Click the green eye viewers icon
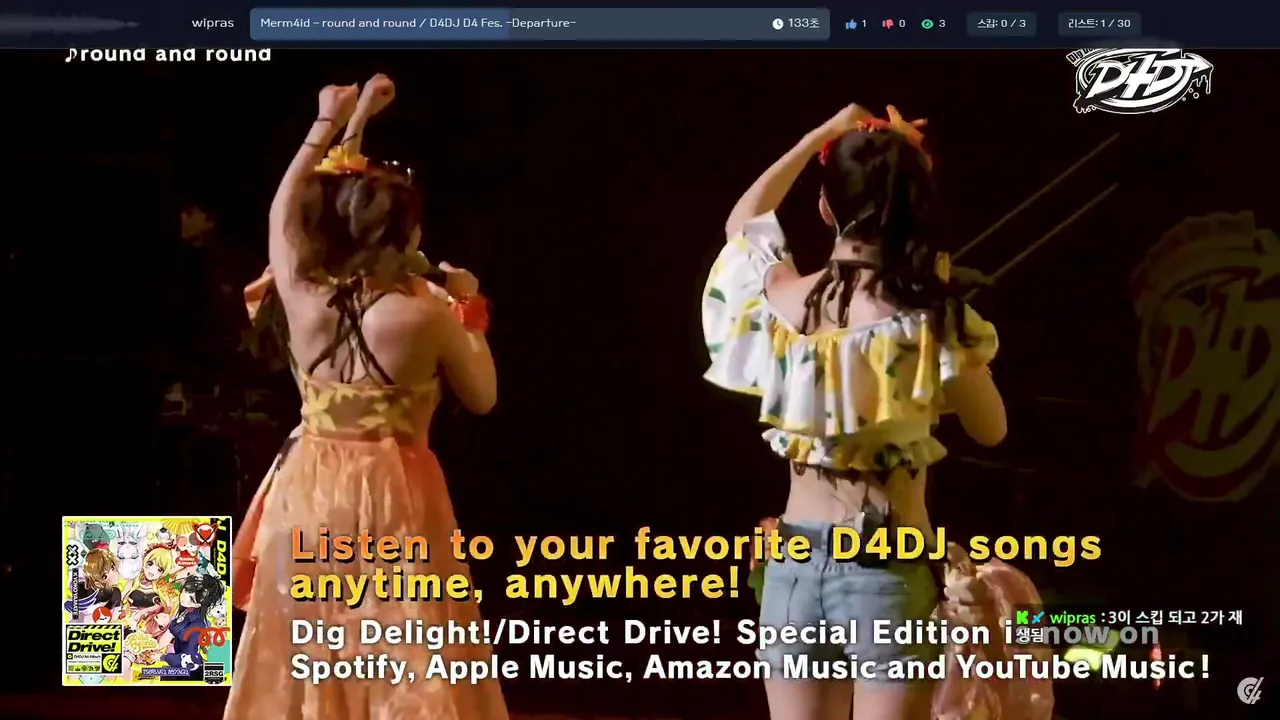The height and width of the screenshot is (720, 1280). 927,24
